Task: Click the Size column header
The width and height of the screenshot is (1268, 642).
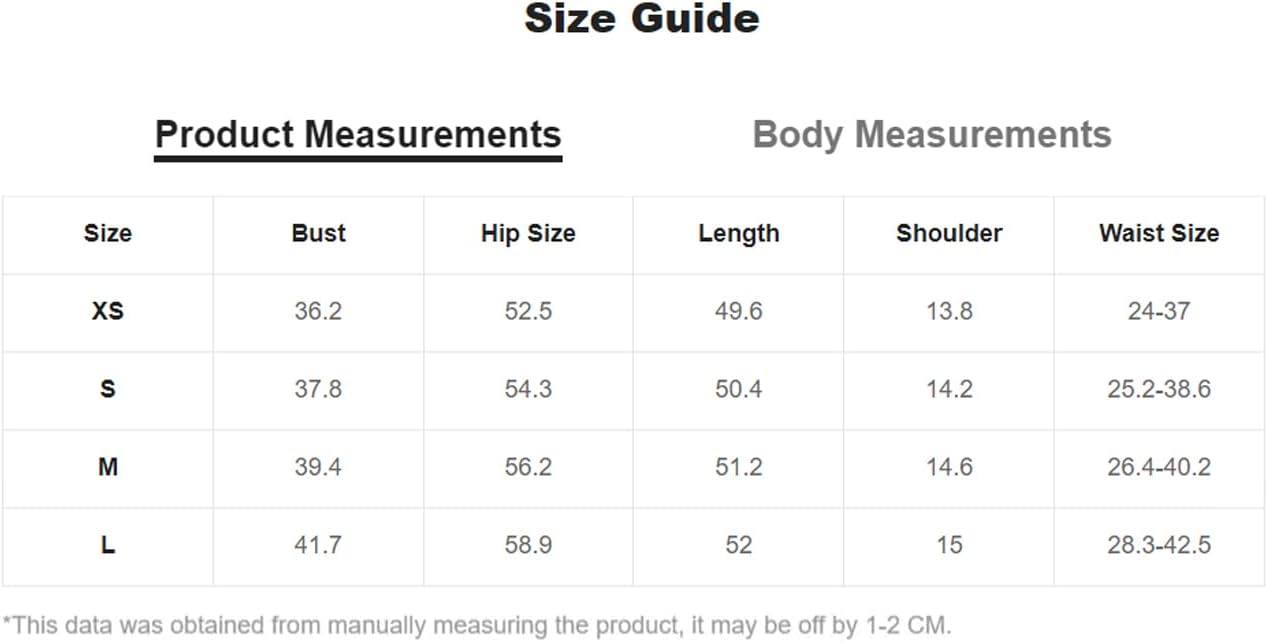Action: pos(108,233)
